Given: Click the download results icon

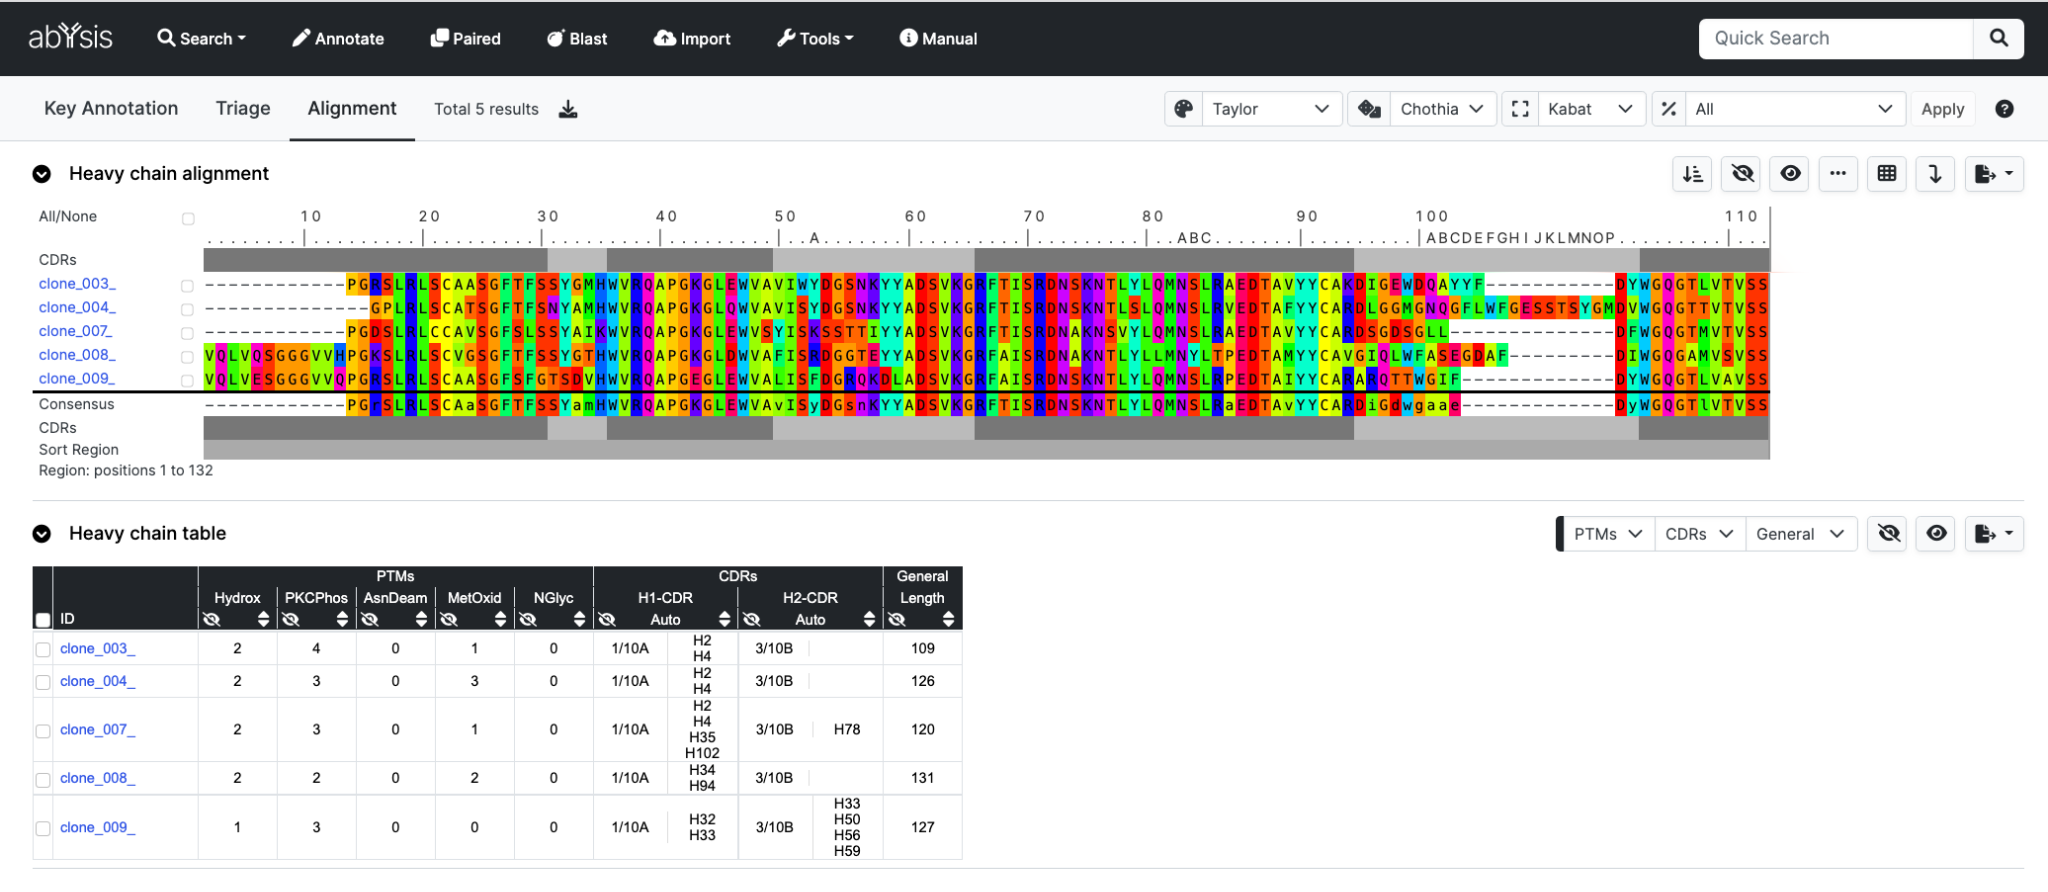Looking at the screenshot, I should click(568, 109).
